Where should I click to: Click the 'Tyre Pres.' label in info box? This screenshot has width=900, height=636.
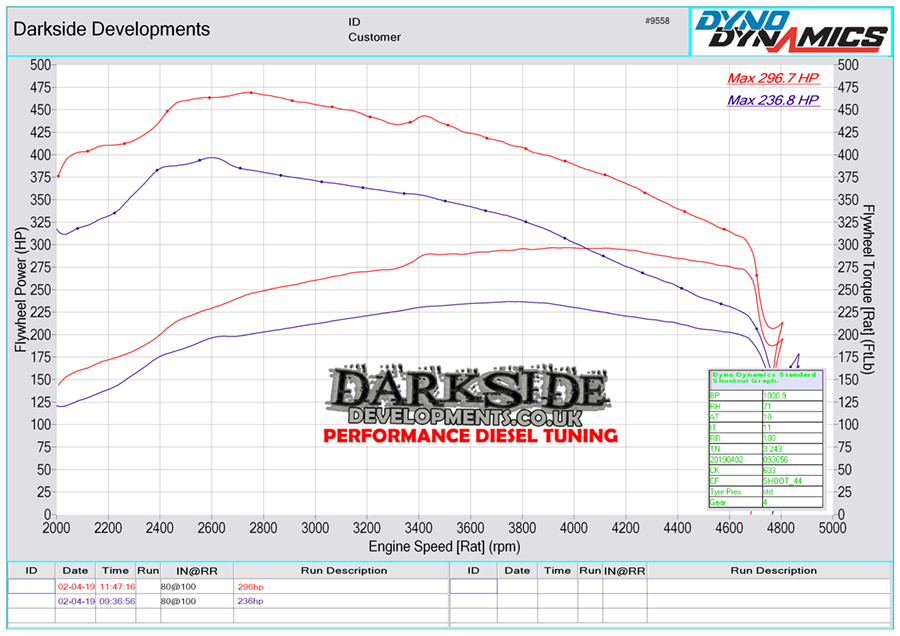point(726,491)
